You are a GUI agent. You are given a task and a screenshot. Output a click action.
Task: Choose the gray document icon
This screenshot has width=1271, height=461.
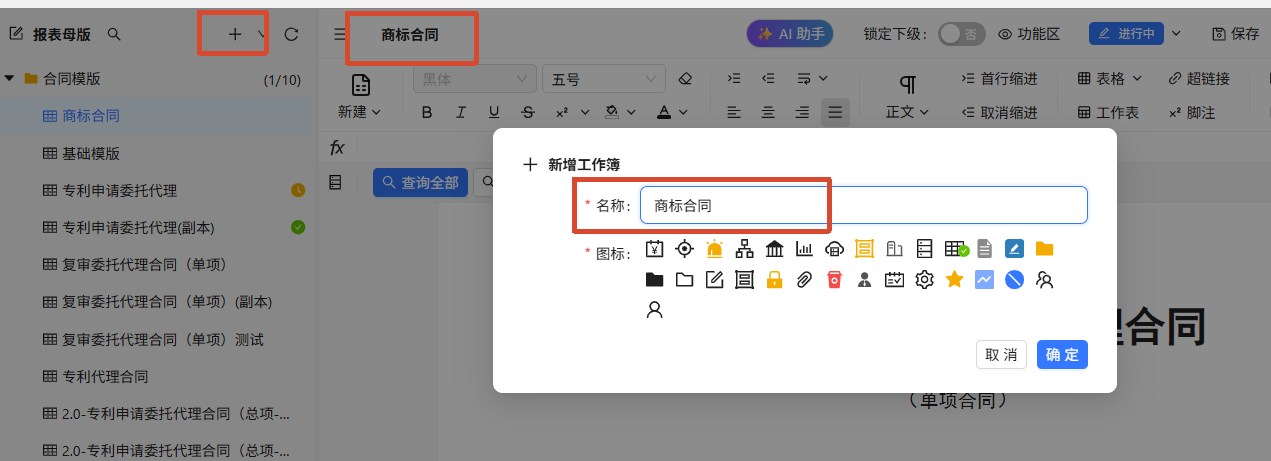pos(985,249)
